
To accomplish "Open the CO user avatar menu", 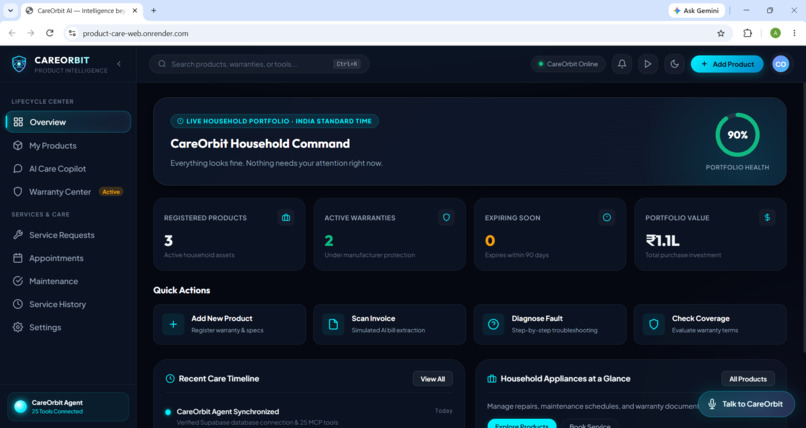I will tap(781, 64).
